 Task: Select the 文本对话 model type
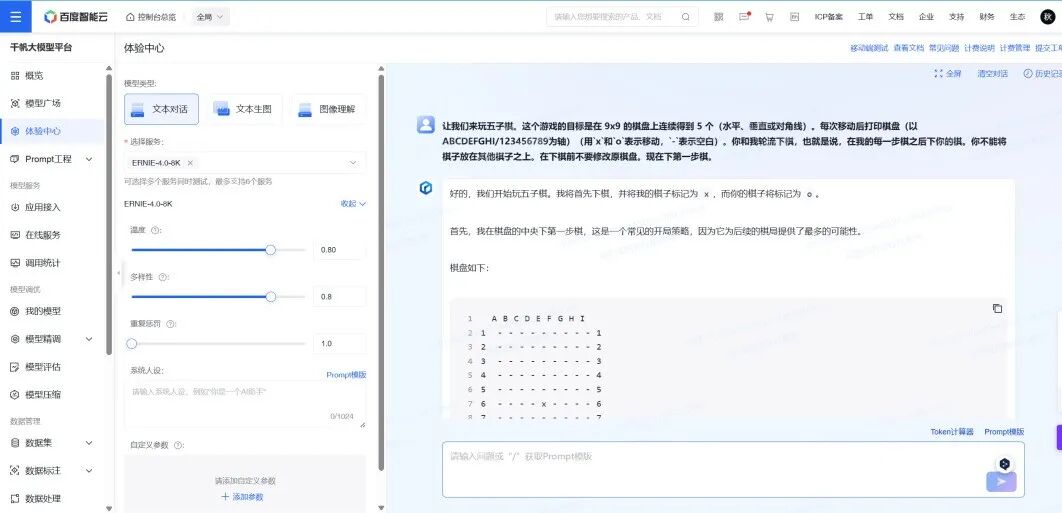(x=161, y=109)
